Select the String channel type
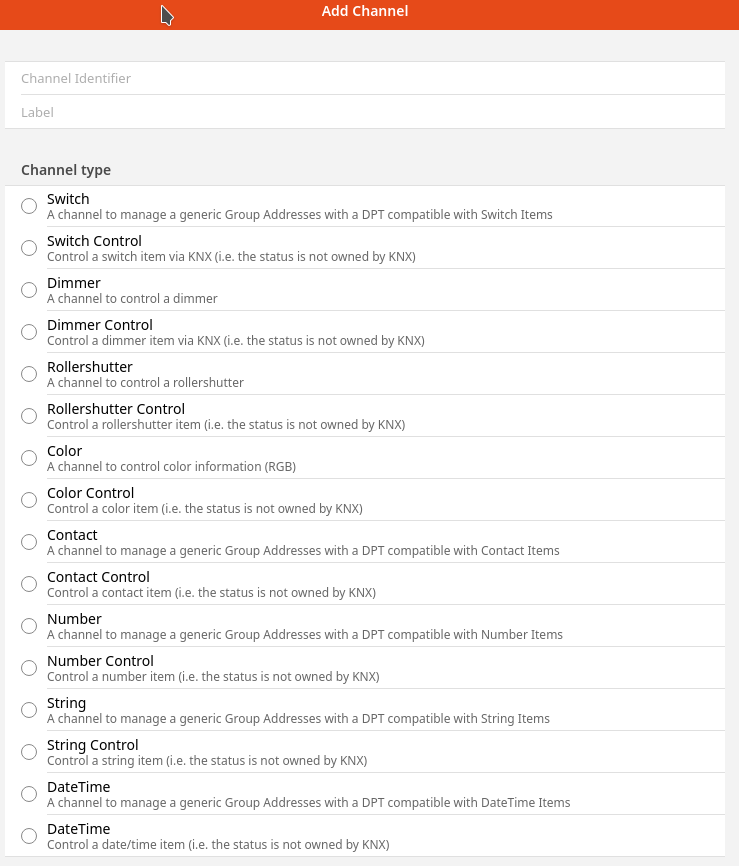The height and width of the screenshot is (866, 739). click(29, 710)
